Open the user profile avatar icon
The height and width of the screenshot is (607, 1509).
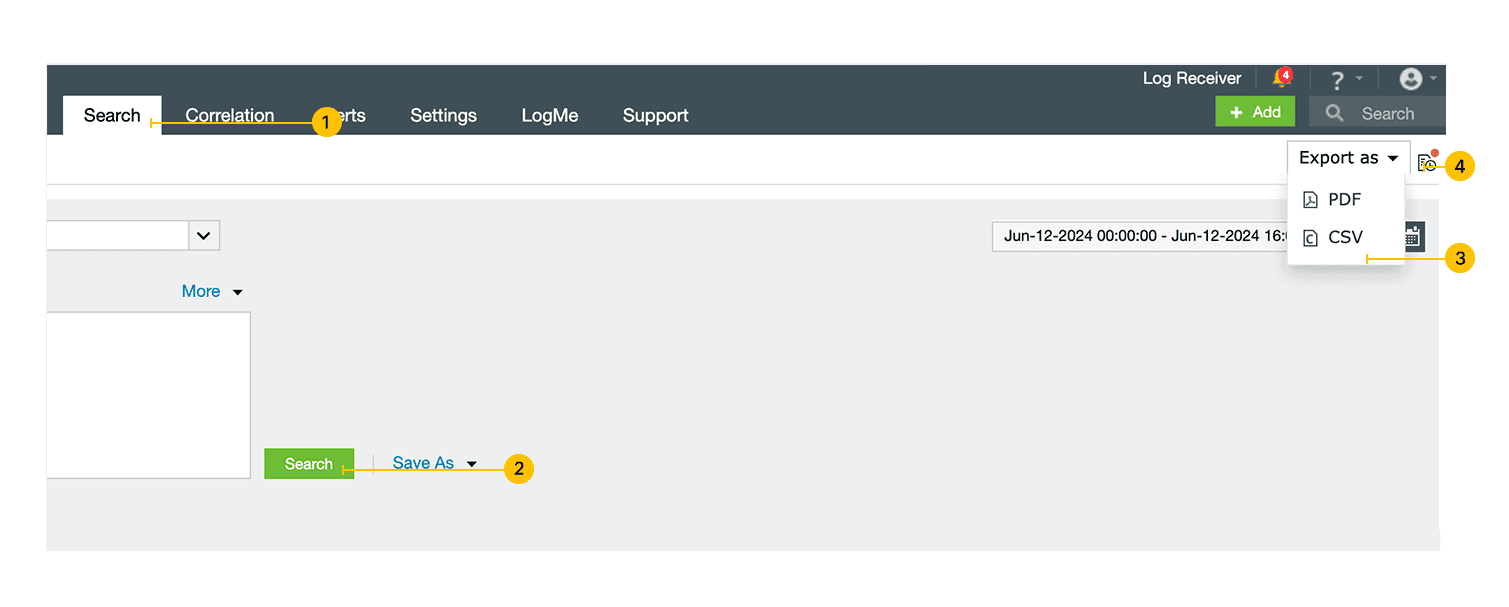(1410, 79)
